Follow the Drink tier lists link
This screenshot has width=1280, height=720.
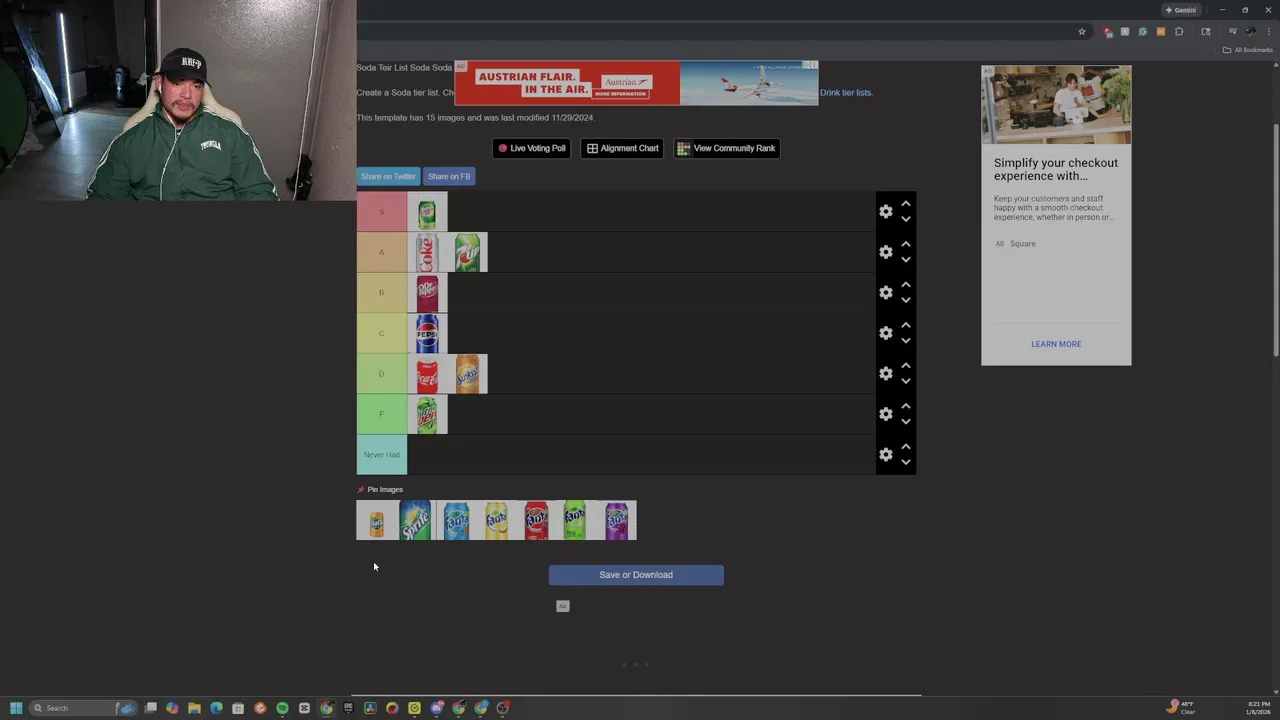point(846,92)
